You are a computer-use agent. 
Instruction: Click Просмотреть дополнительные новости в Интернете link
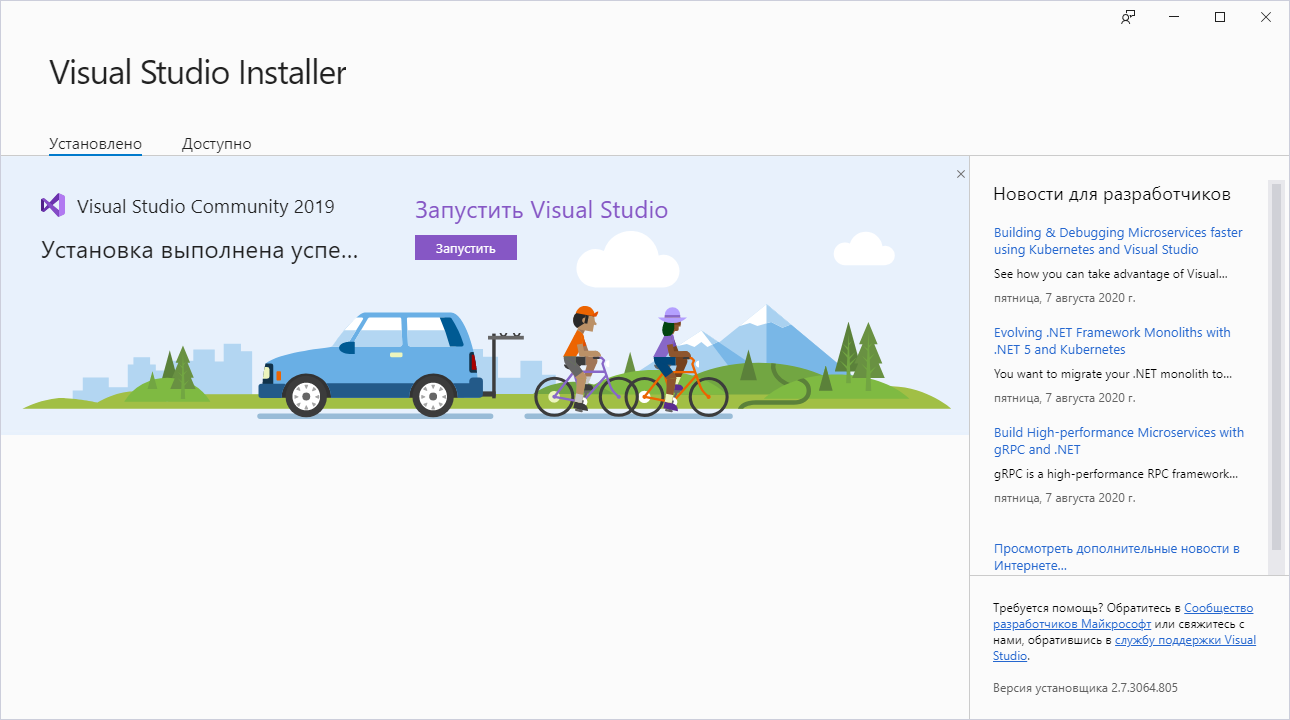pos(1116,557)
